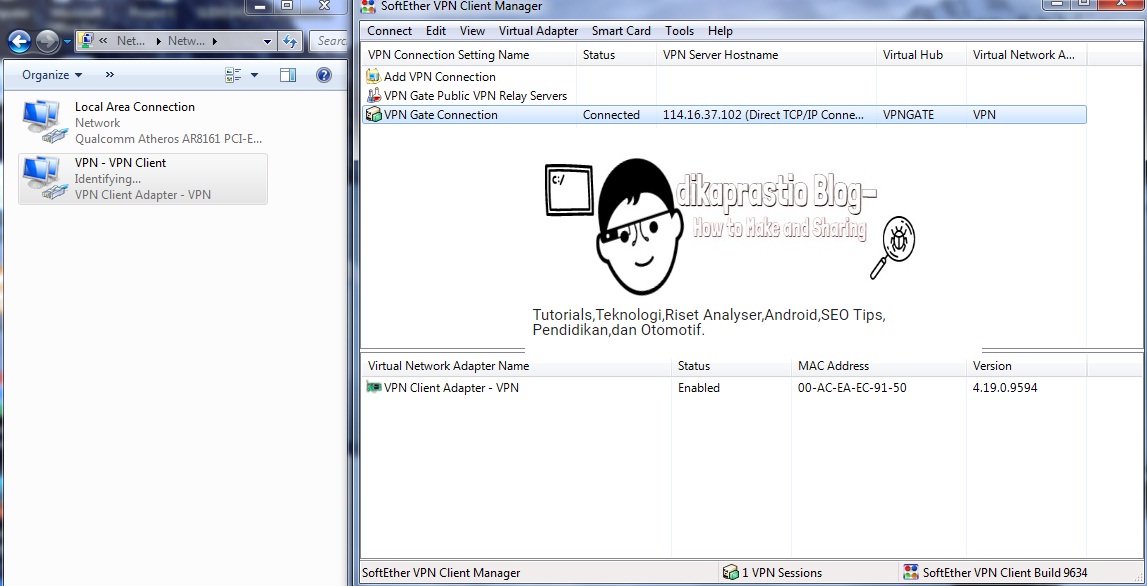Image resolution: width=1147 pixels, height=586 pixels.
Task: Open the Virtual Adapter menu
Action: point(538,31)
